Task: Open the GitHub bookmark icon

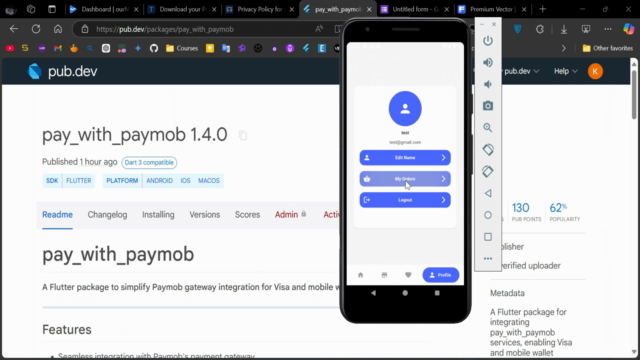Action: tap(153, 48)
